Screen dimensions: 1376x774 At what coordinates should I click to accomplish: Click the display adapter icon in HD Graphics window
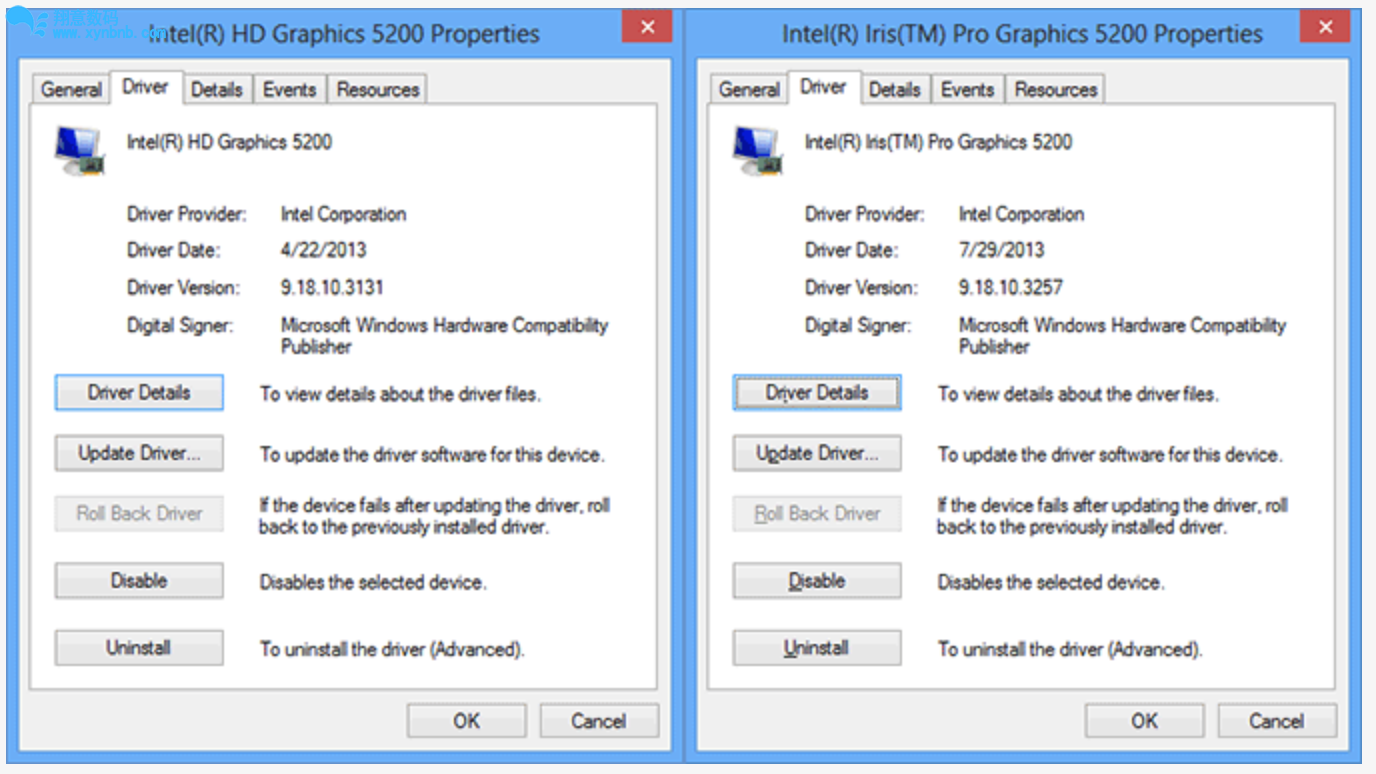(x=80, y=153)
